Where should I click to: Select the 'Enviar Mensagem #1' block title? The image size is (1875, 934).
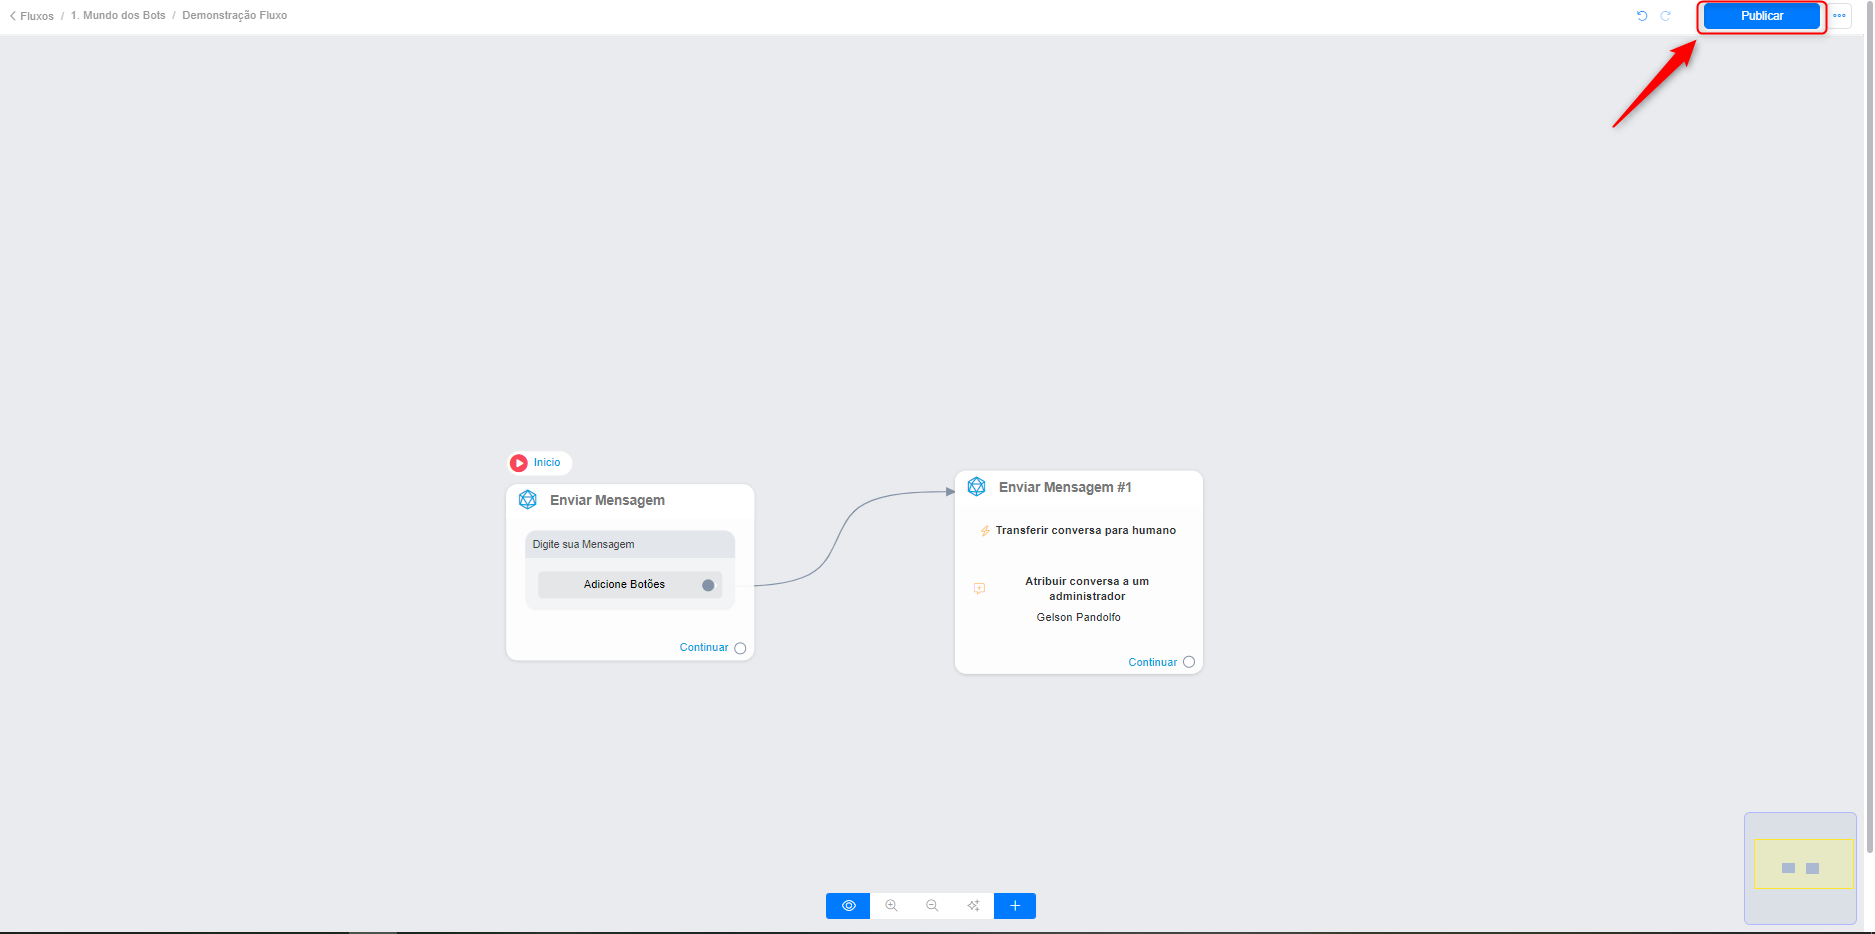(x=1065, y=487)
